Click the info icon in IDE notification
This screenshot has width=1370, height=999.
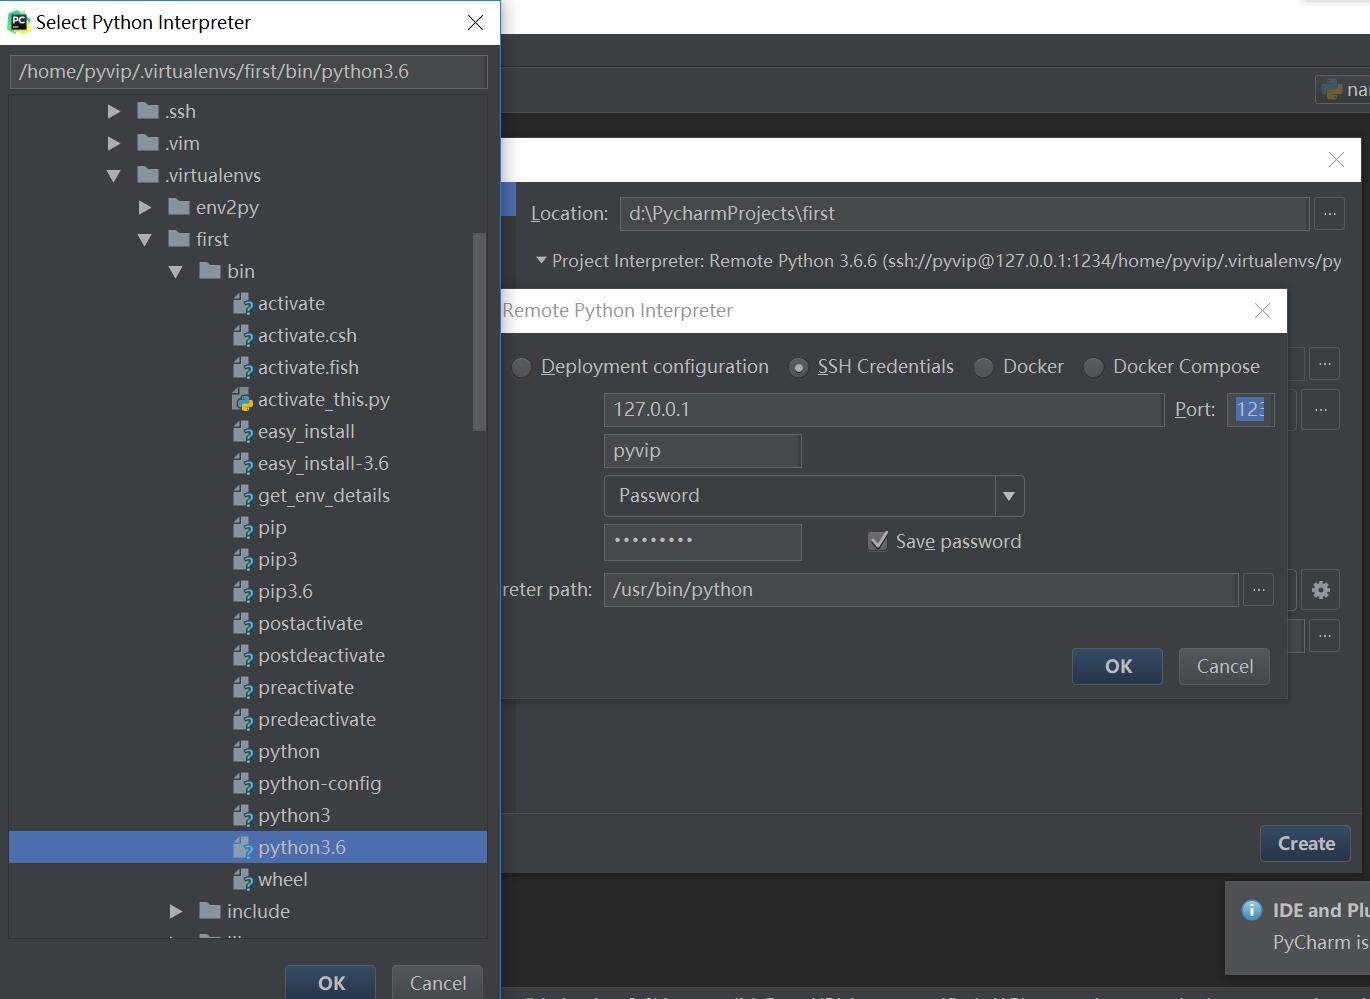(1251, 910)
